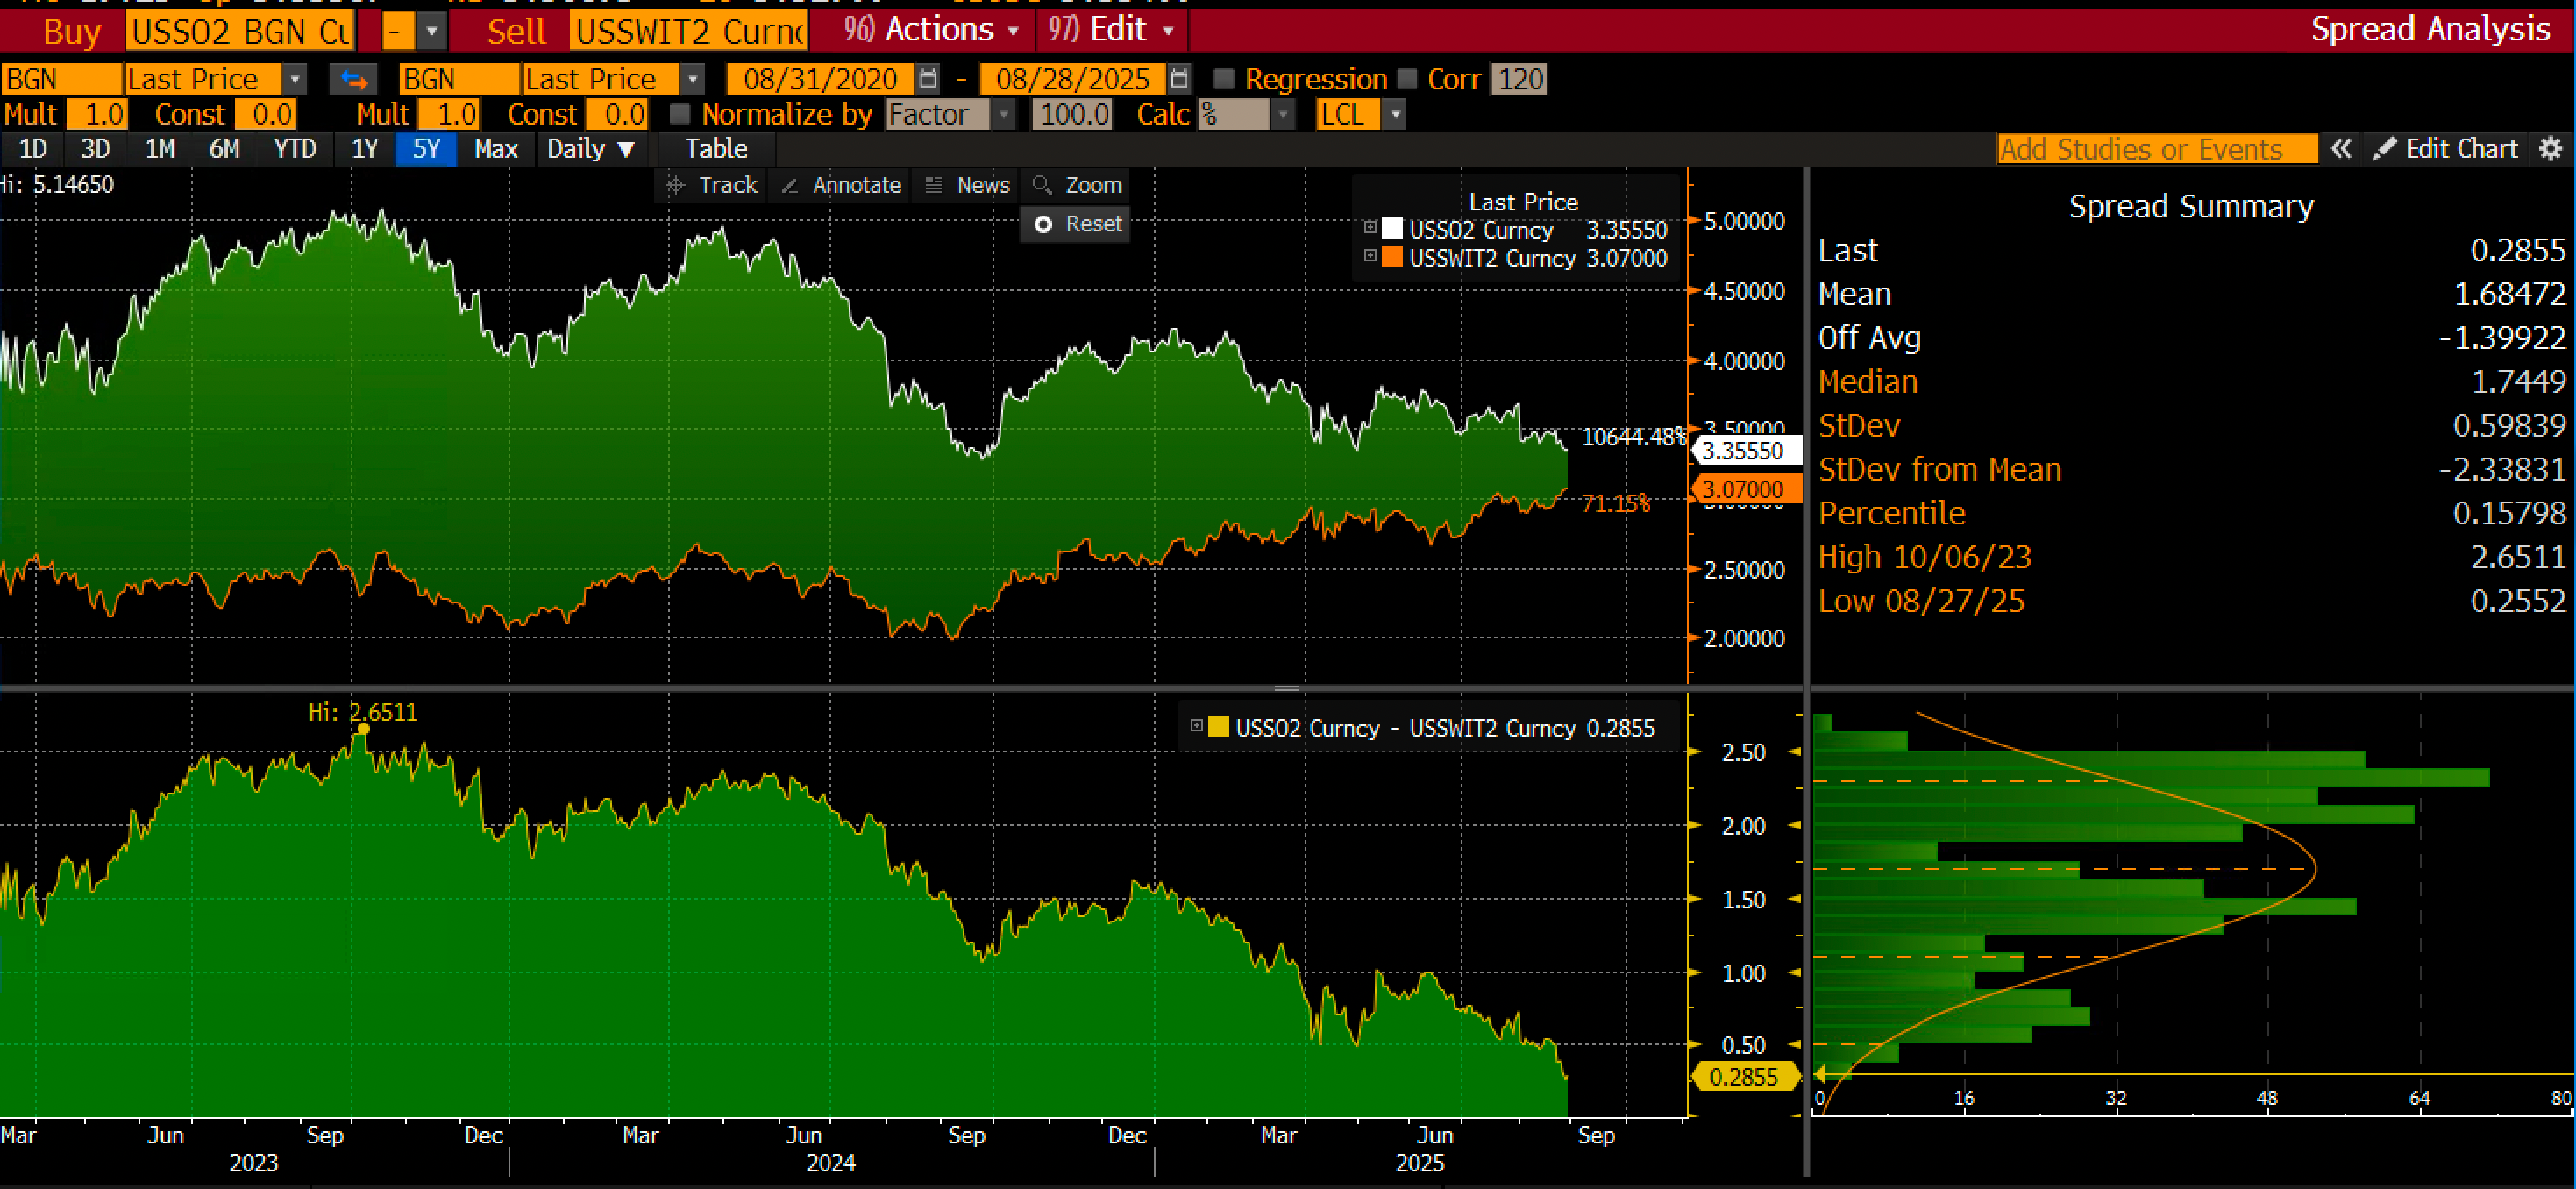Click the swap securities arrows icon
Screen dimensions: 2576x1189
[353, 79]
